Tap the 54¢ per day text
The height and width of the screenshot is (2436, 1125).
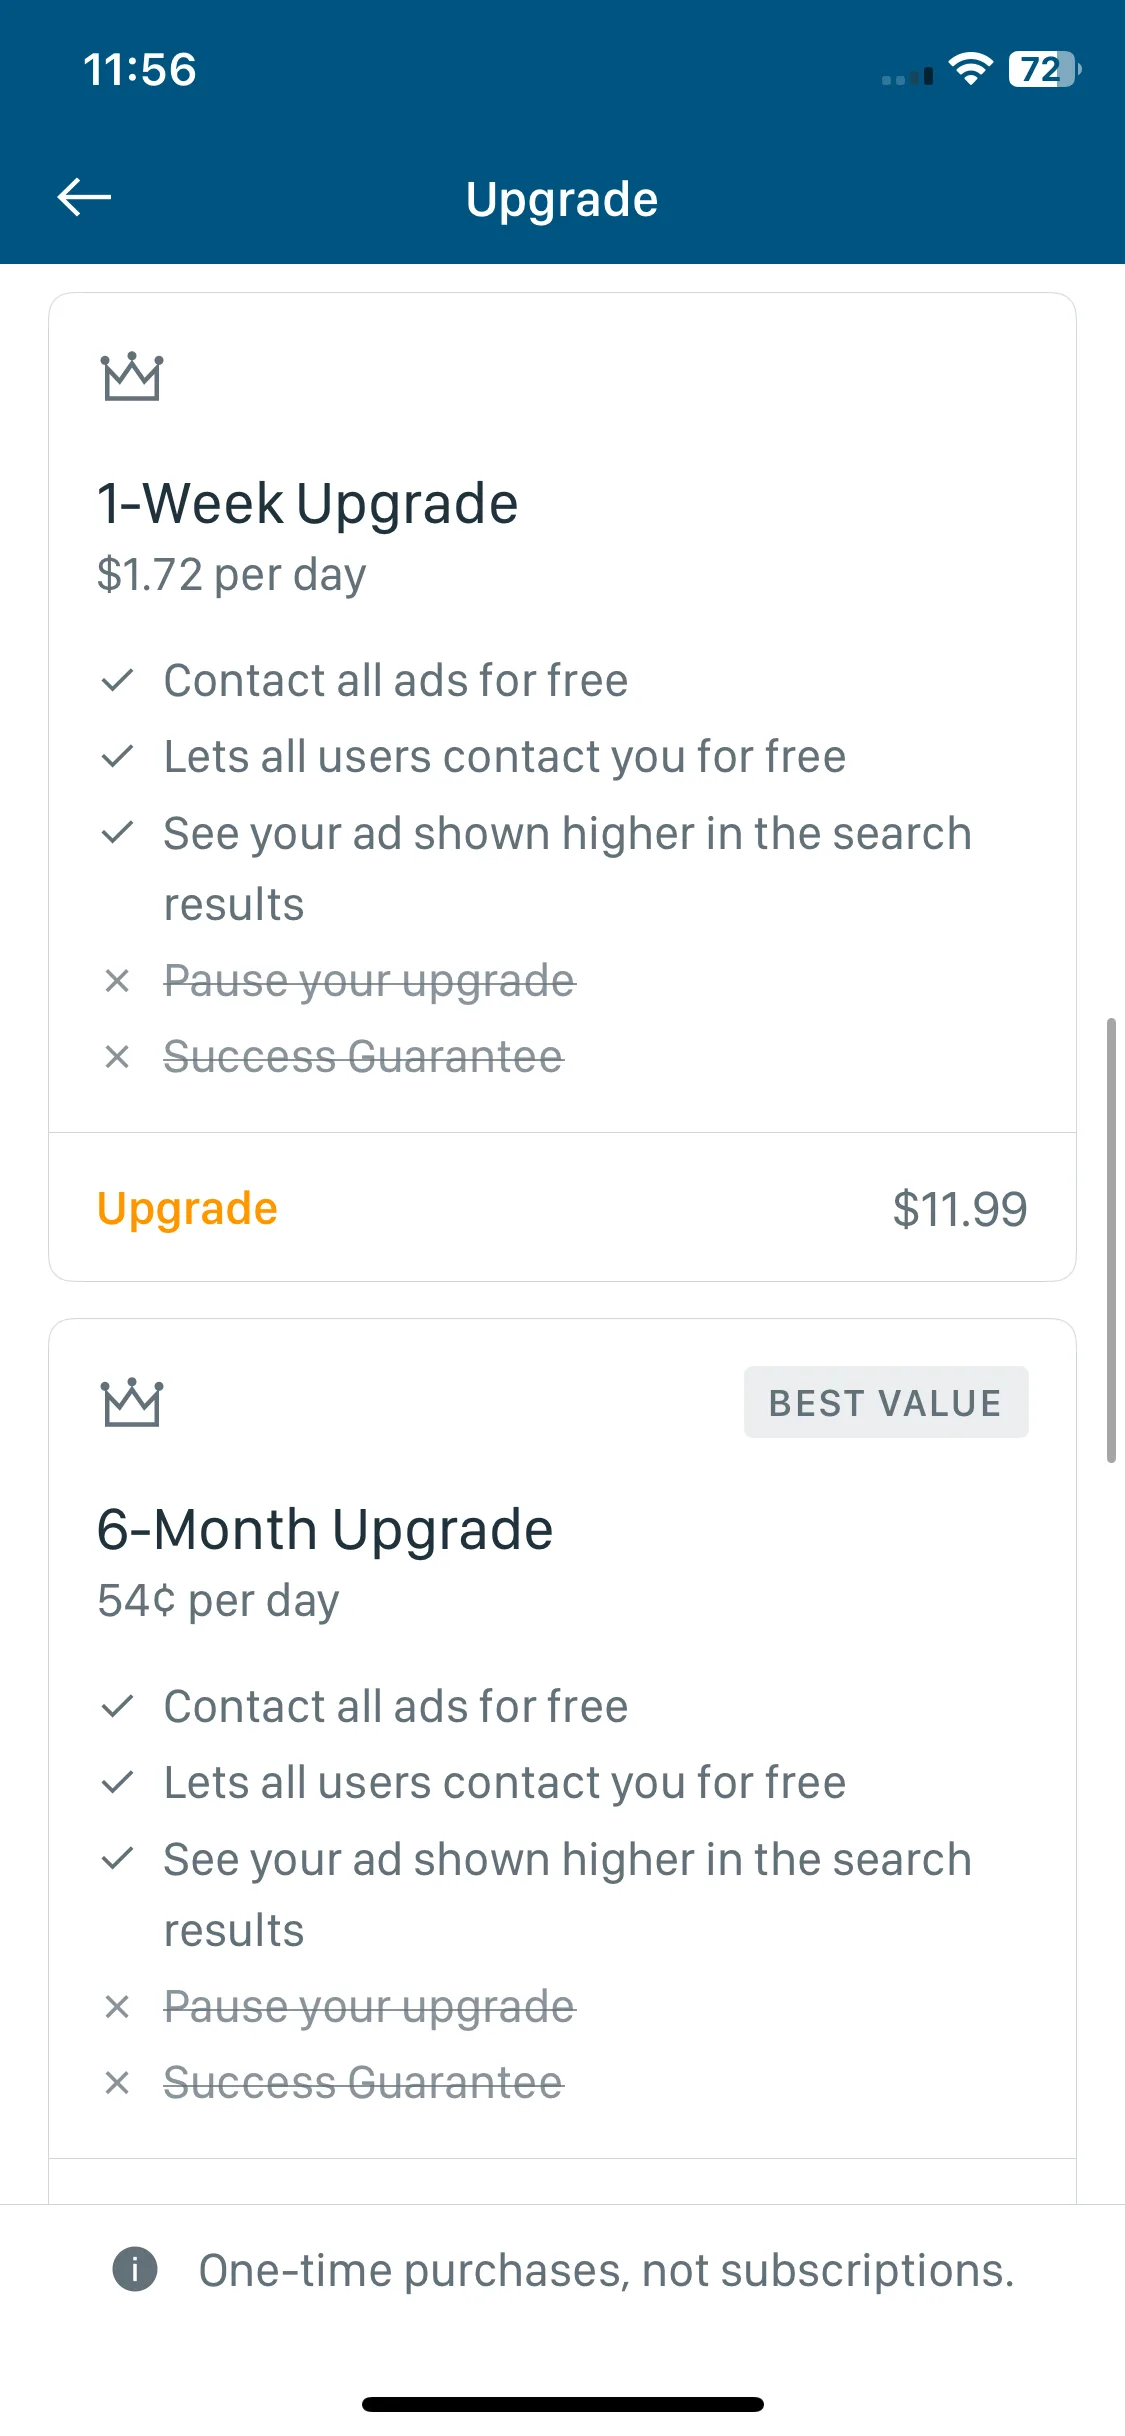click(x=218, y=1601)
